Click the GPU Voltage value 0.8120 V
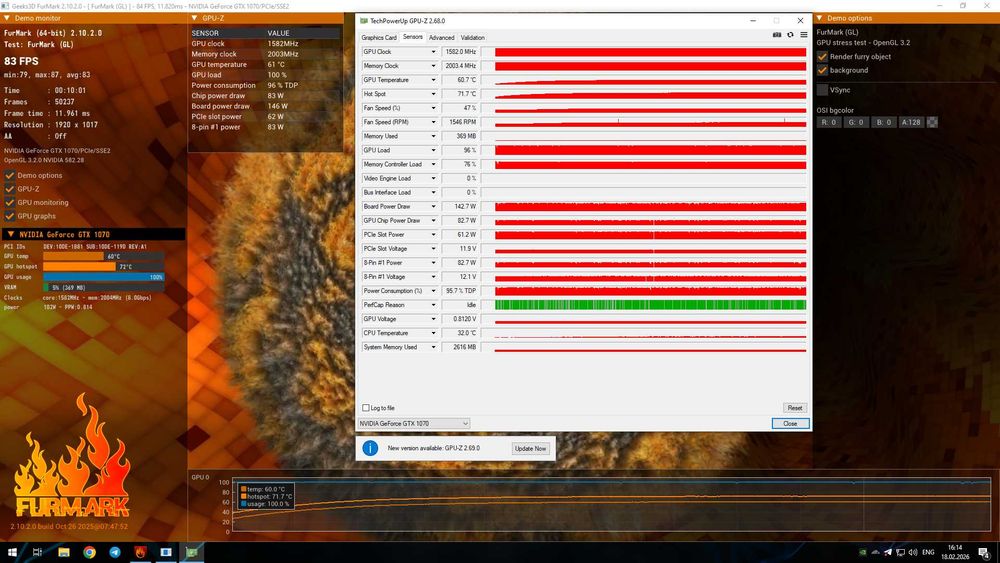The height and width of the screenshot is (563, 1000). click(459, 319)
